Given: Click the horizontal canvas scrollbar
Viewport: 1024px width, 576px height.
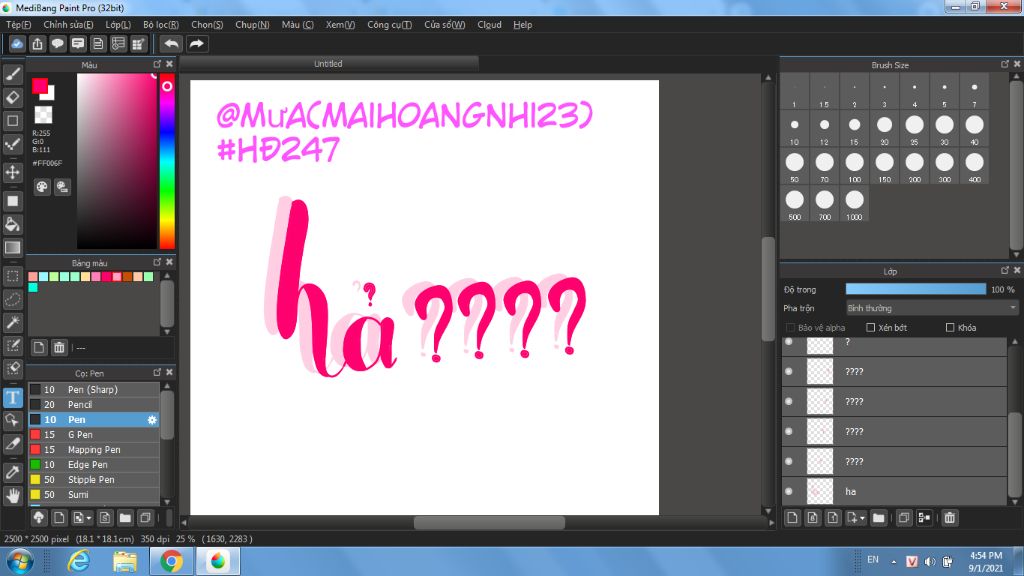Looking at the screenshot, I should (489, 522).
